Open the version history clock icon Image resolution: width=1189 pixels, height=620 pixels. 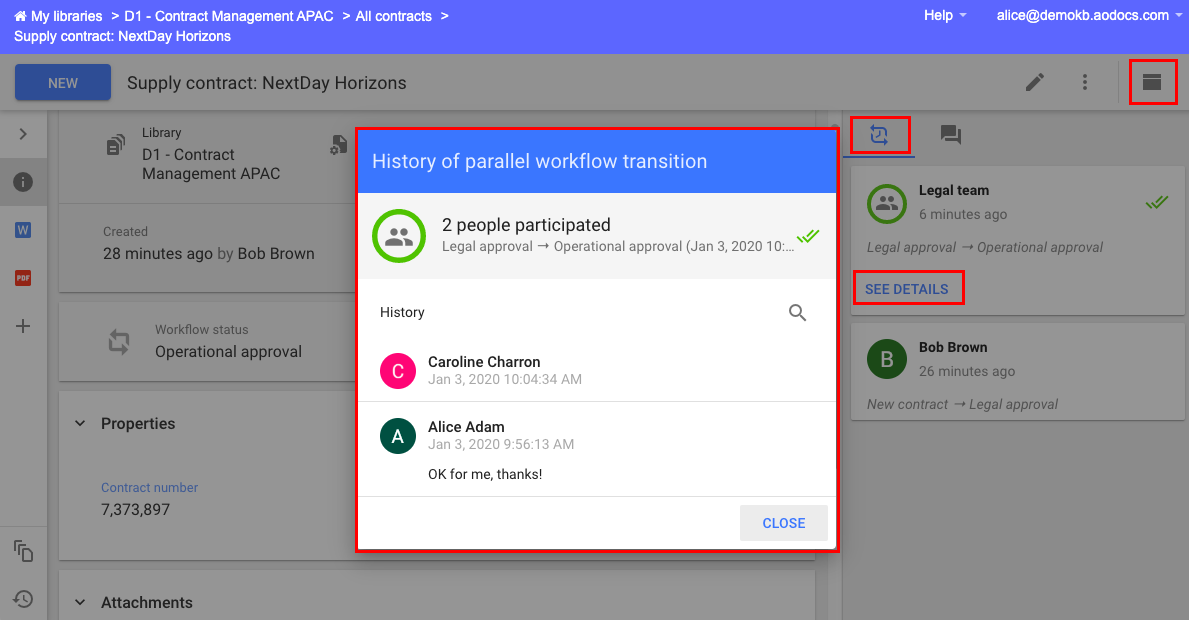(23, 598)
